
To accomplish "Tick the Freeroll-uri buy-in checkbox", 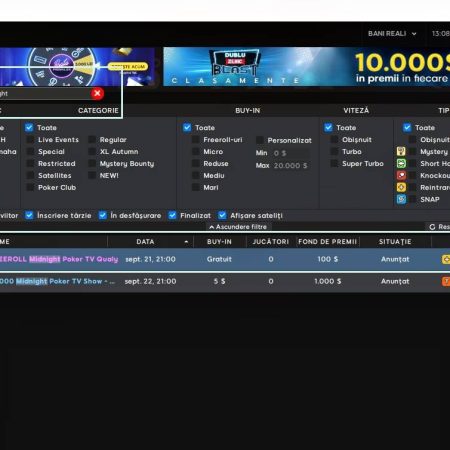I will pos(196,140).
